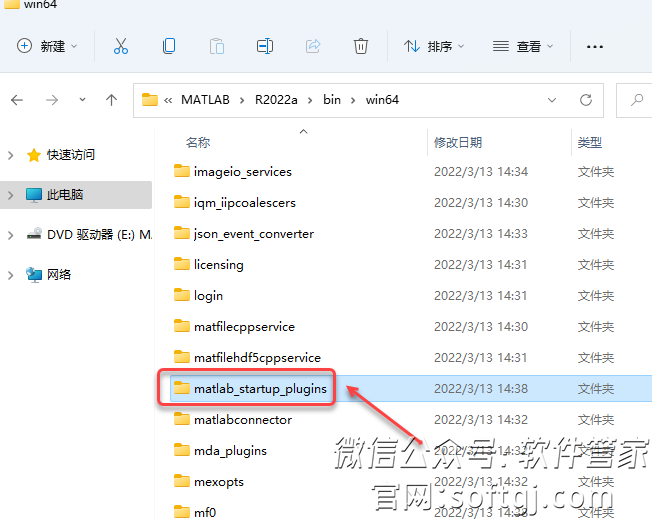Click the Copy icon in toolbar
This screenshot has width=652, height=519.
[169, 46]
